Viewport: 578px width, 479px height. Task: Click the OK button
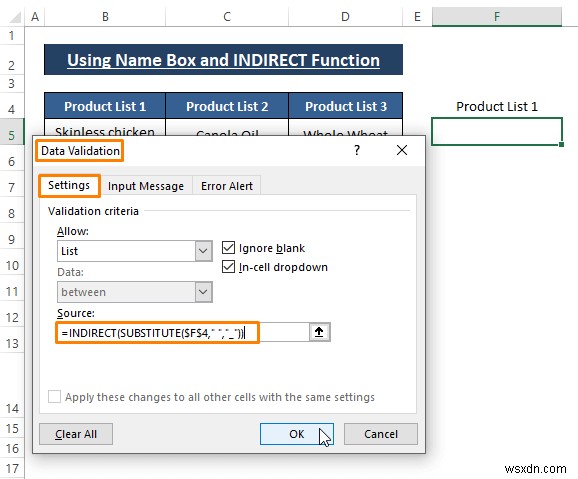(x=296, y=434)
